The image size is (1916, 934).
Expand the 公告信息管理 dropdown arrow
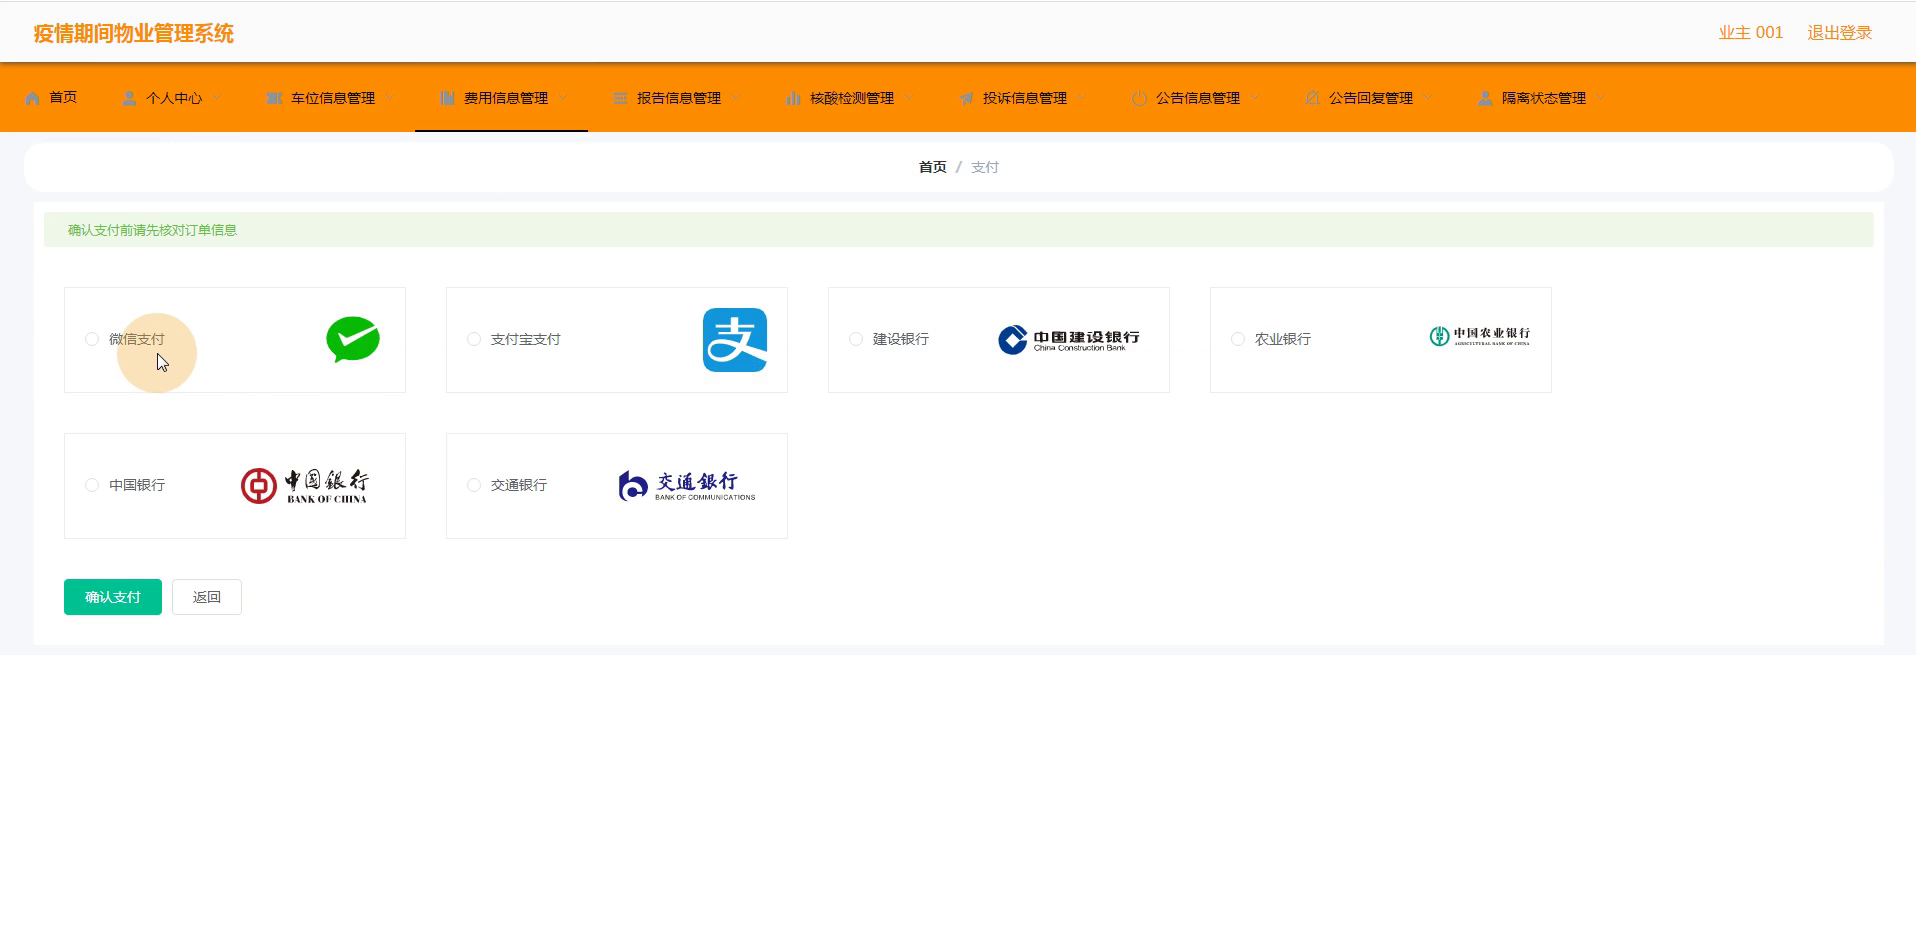tap(1255, 98)
